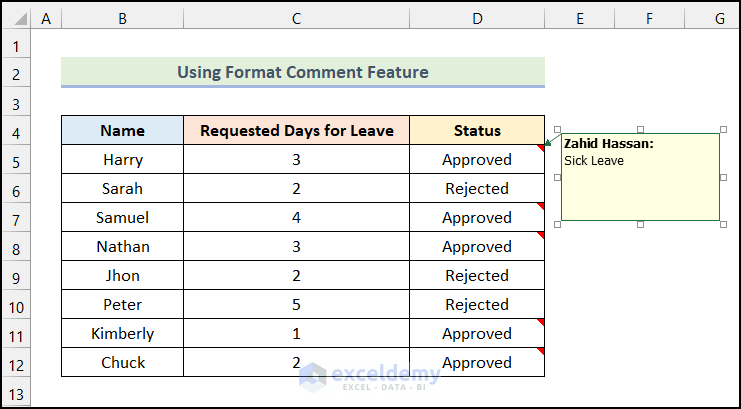The width and height of the screenshot is (741, 409).
Task: Click the Status header cell
Action: [x=477, y=130]
